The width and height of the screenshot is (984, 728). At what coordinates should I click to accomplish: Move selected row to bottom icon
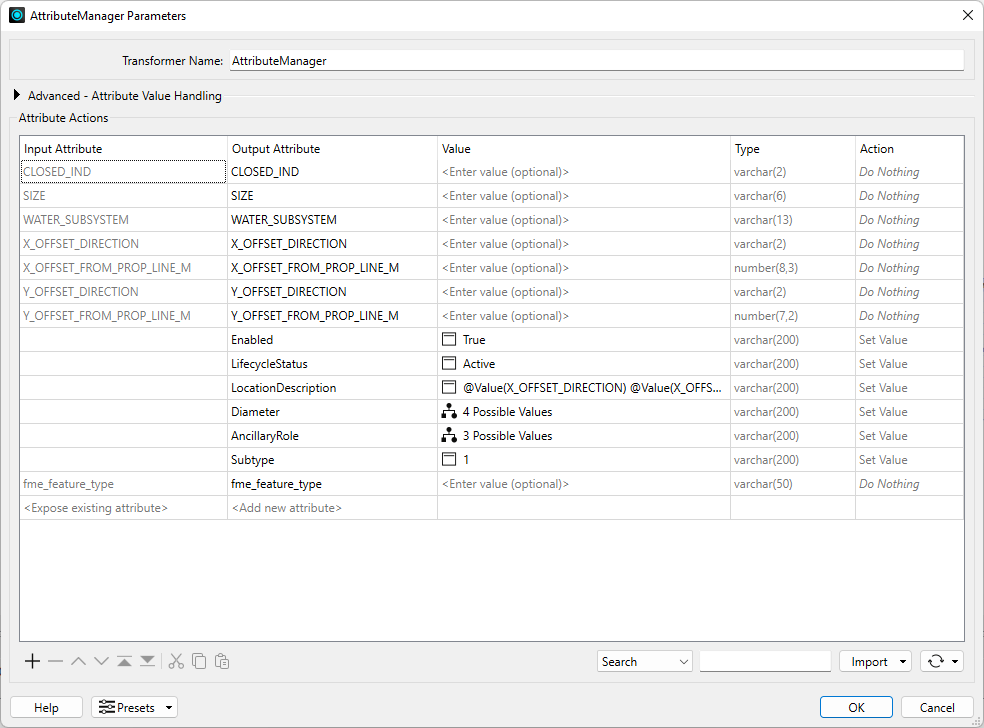point(147,661)
